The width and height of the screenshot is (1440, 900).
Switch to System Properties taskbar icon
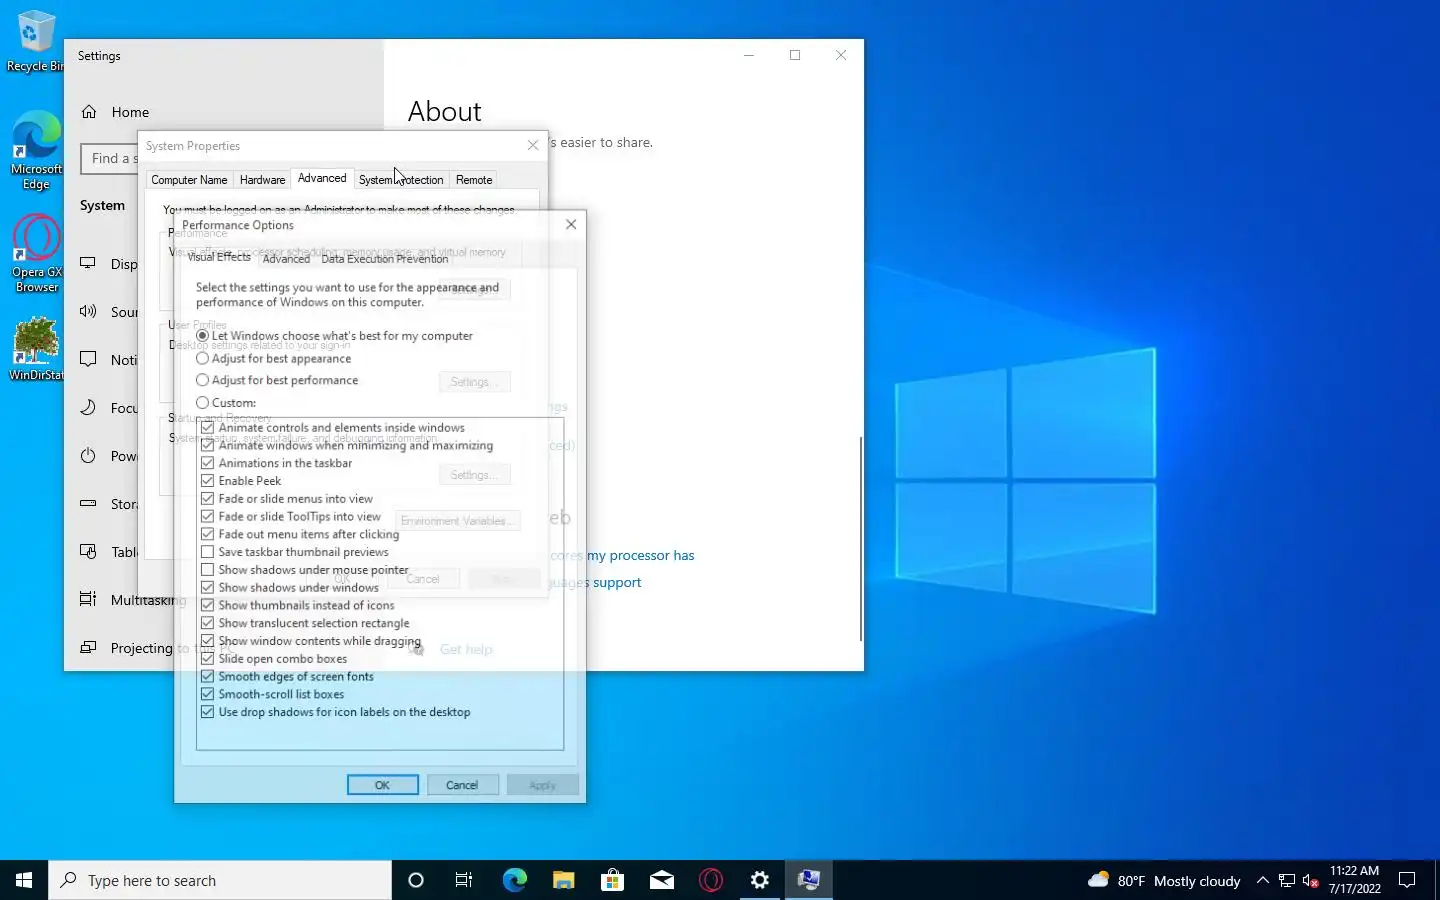pyautogui.click(x=809, y=880)
